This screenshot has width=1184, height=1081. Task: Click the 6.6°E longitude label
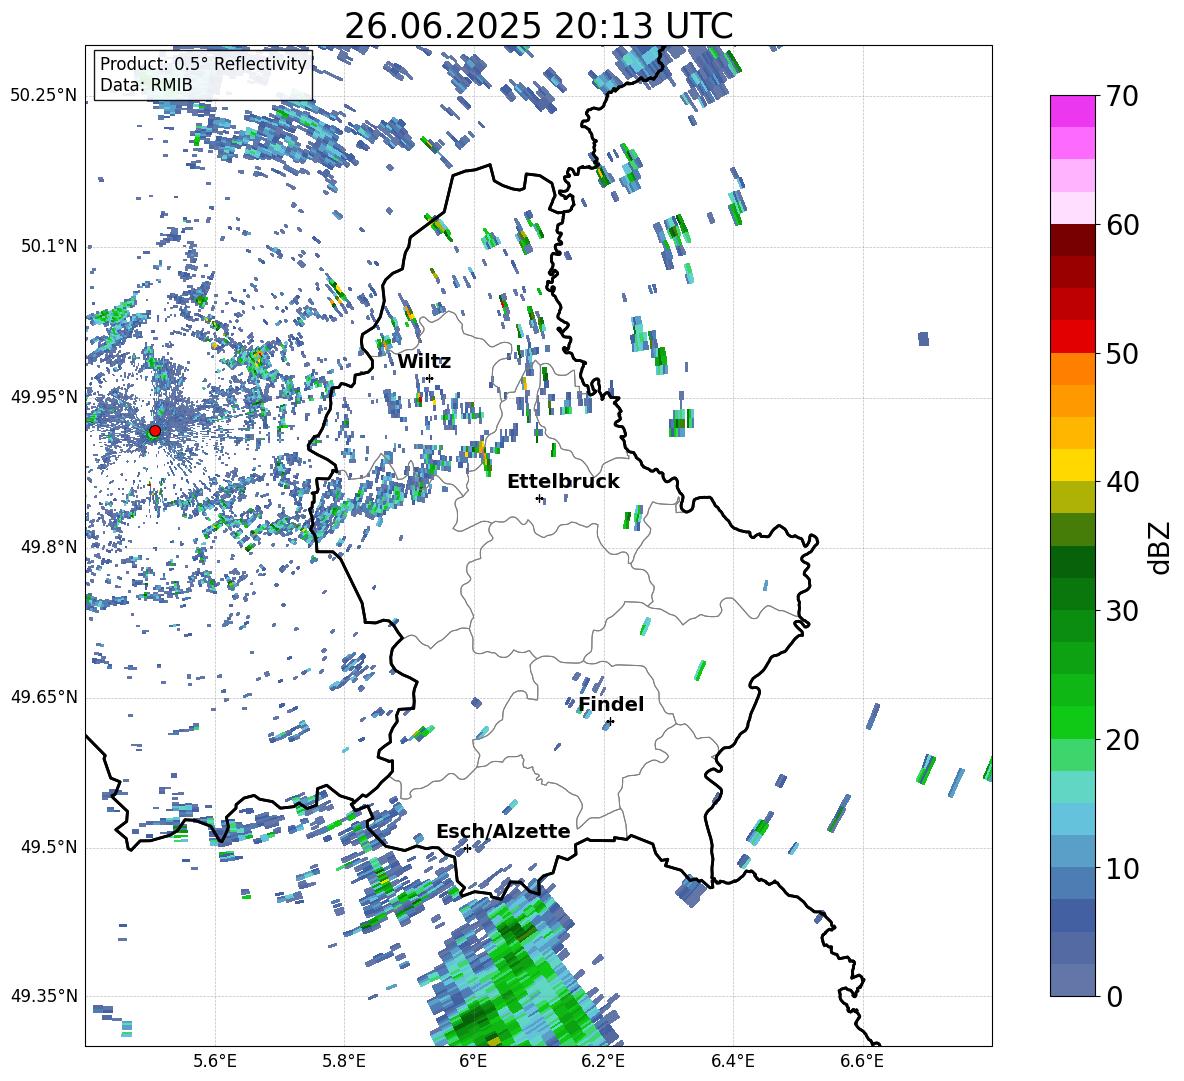862,1061
